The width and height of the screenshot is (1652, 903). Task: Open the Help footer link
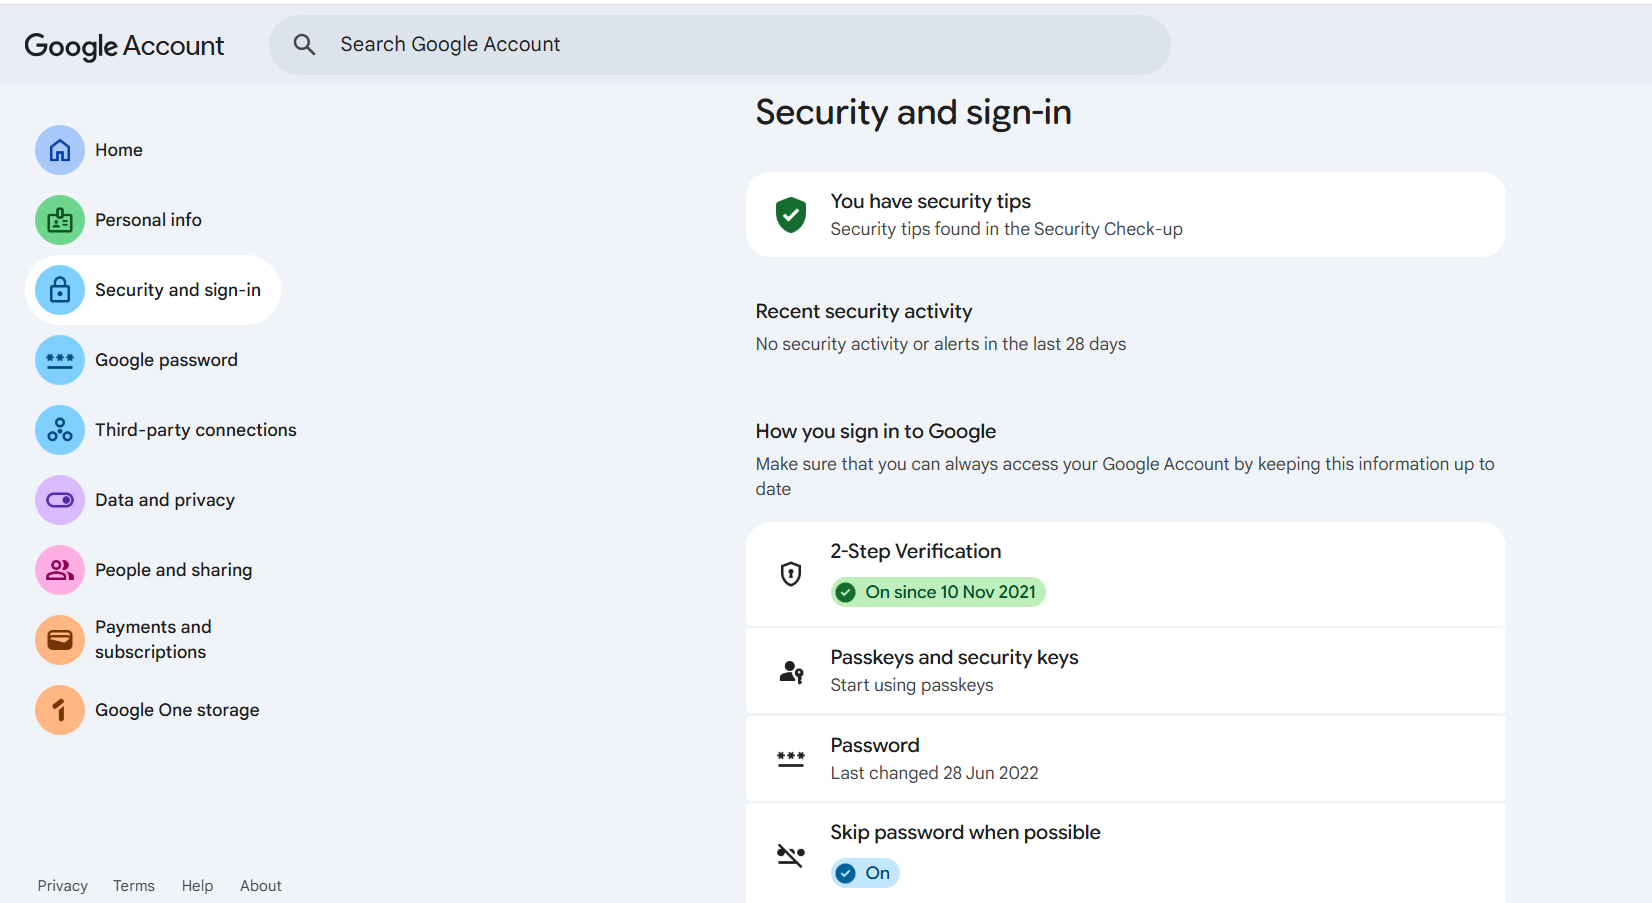click(x=197, y=885)
